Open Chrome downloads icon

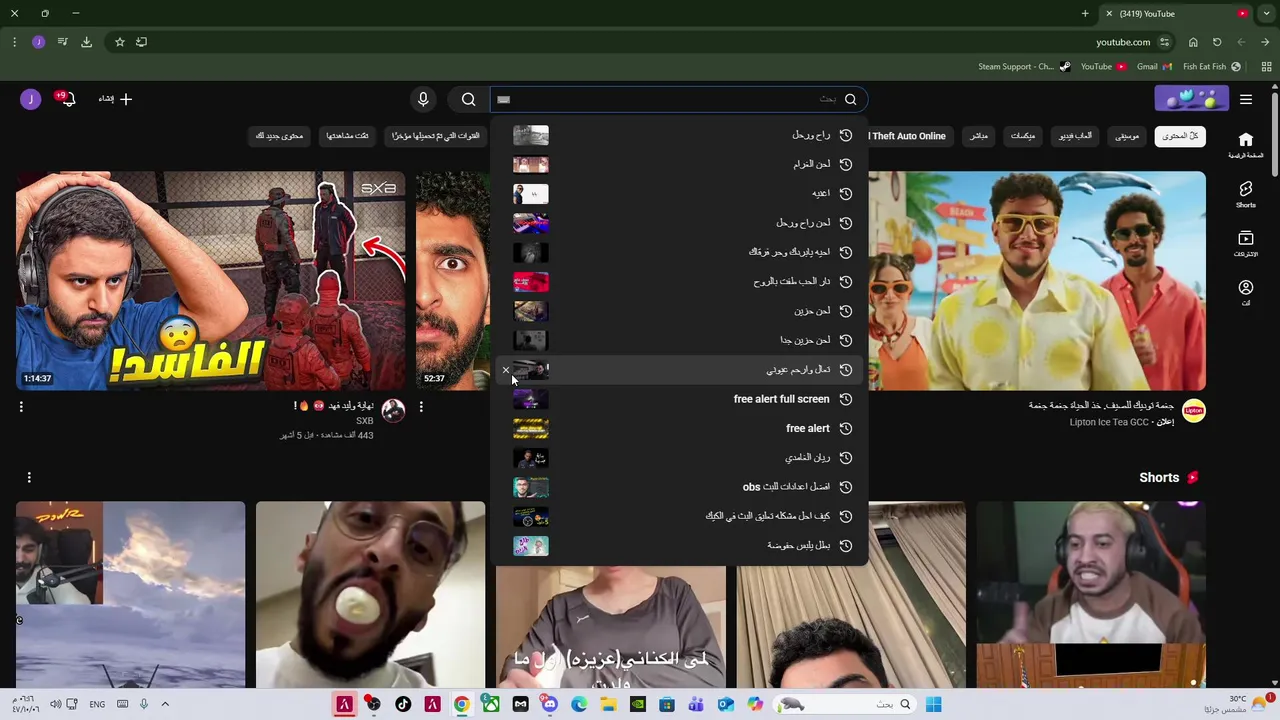point(86,42)
